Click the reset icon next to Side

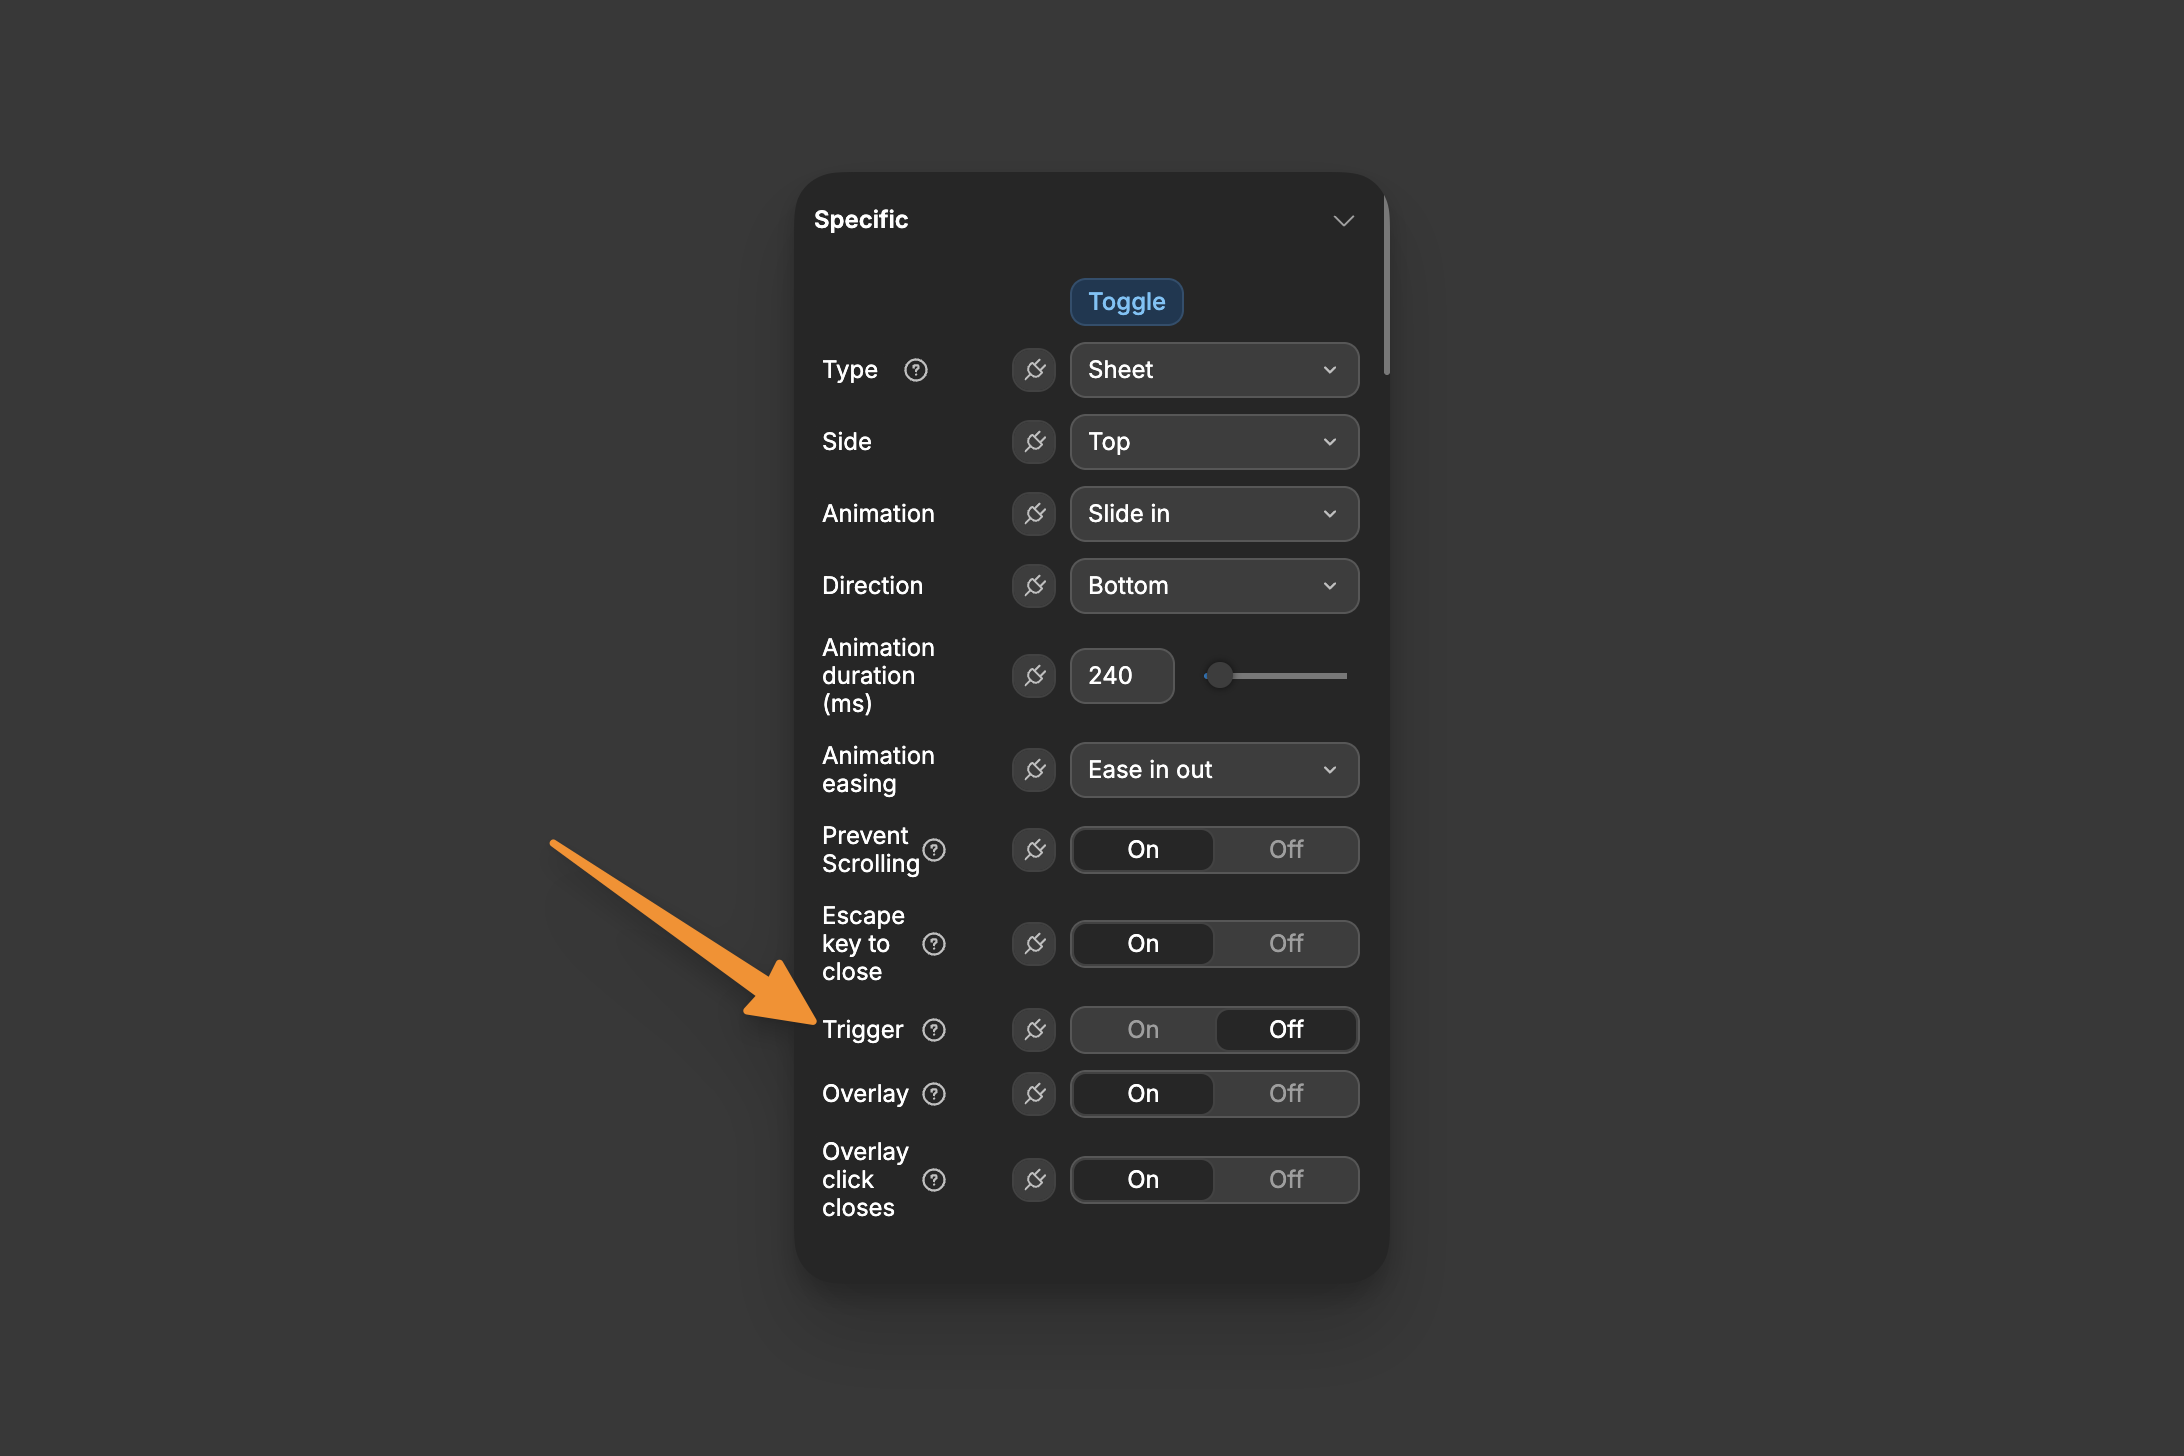1035,440
